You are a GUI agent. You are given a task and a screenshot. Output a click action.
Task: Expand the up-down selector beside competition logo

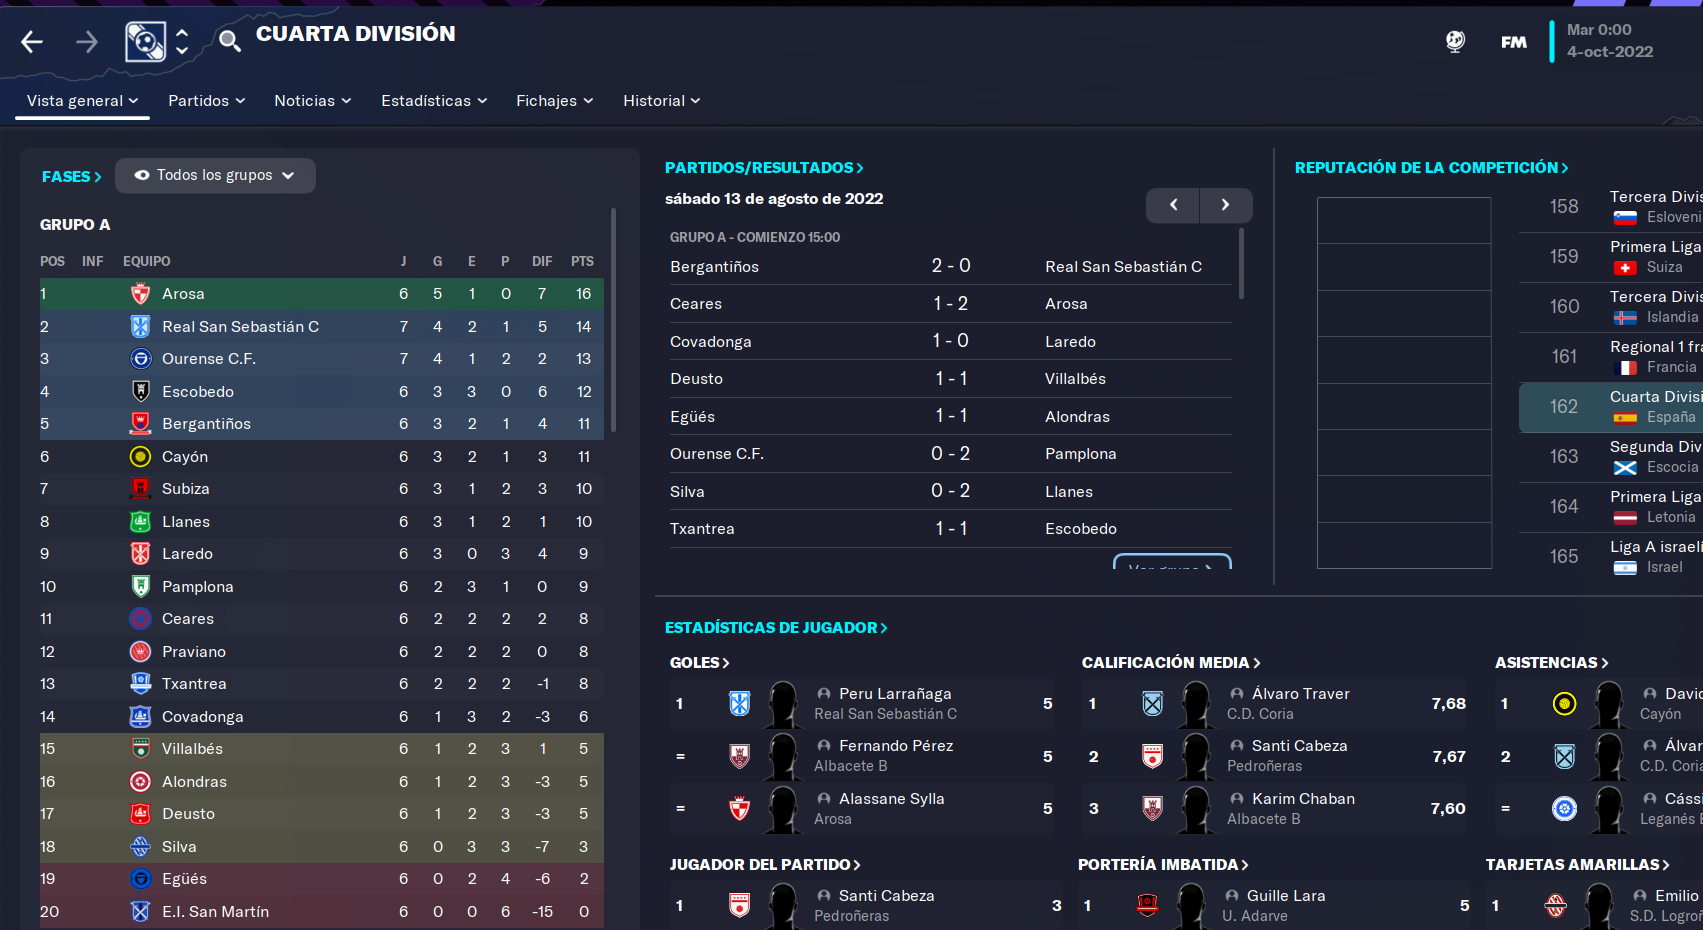(182, 41)
